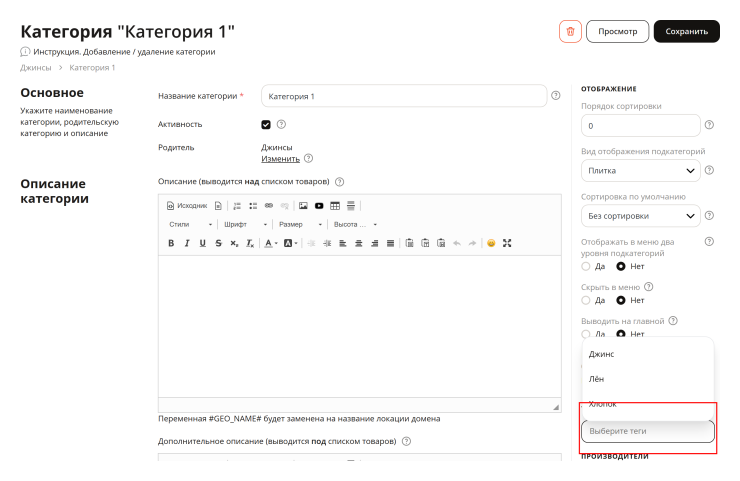Choose the Хлопок tag option
740x481 pixels.
[x=648, y=404]
